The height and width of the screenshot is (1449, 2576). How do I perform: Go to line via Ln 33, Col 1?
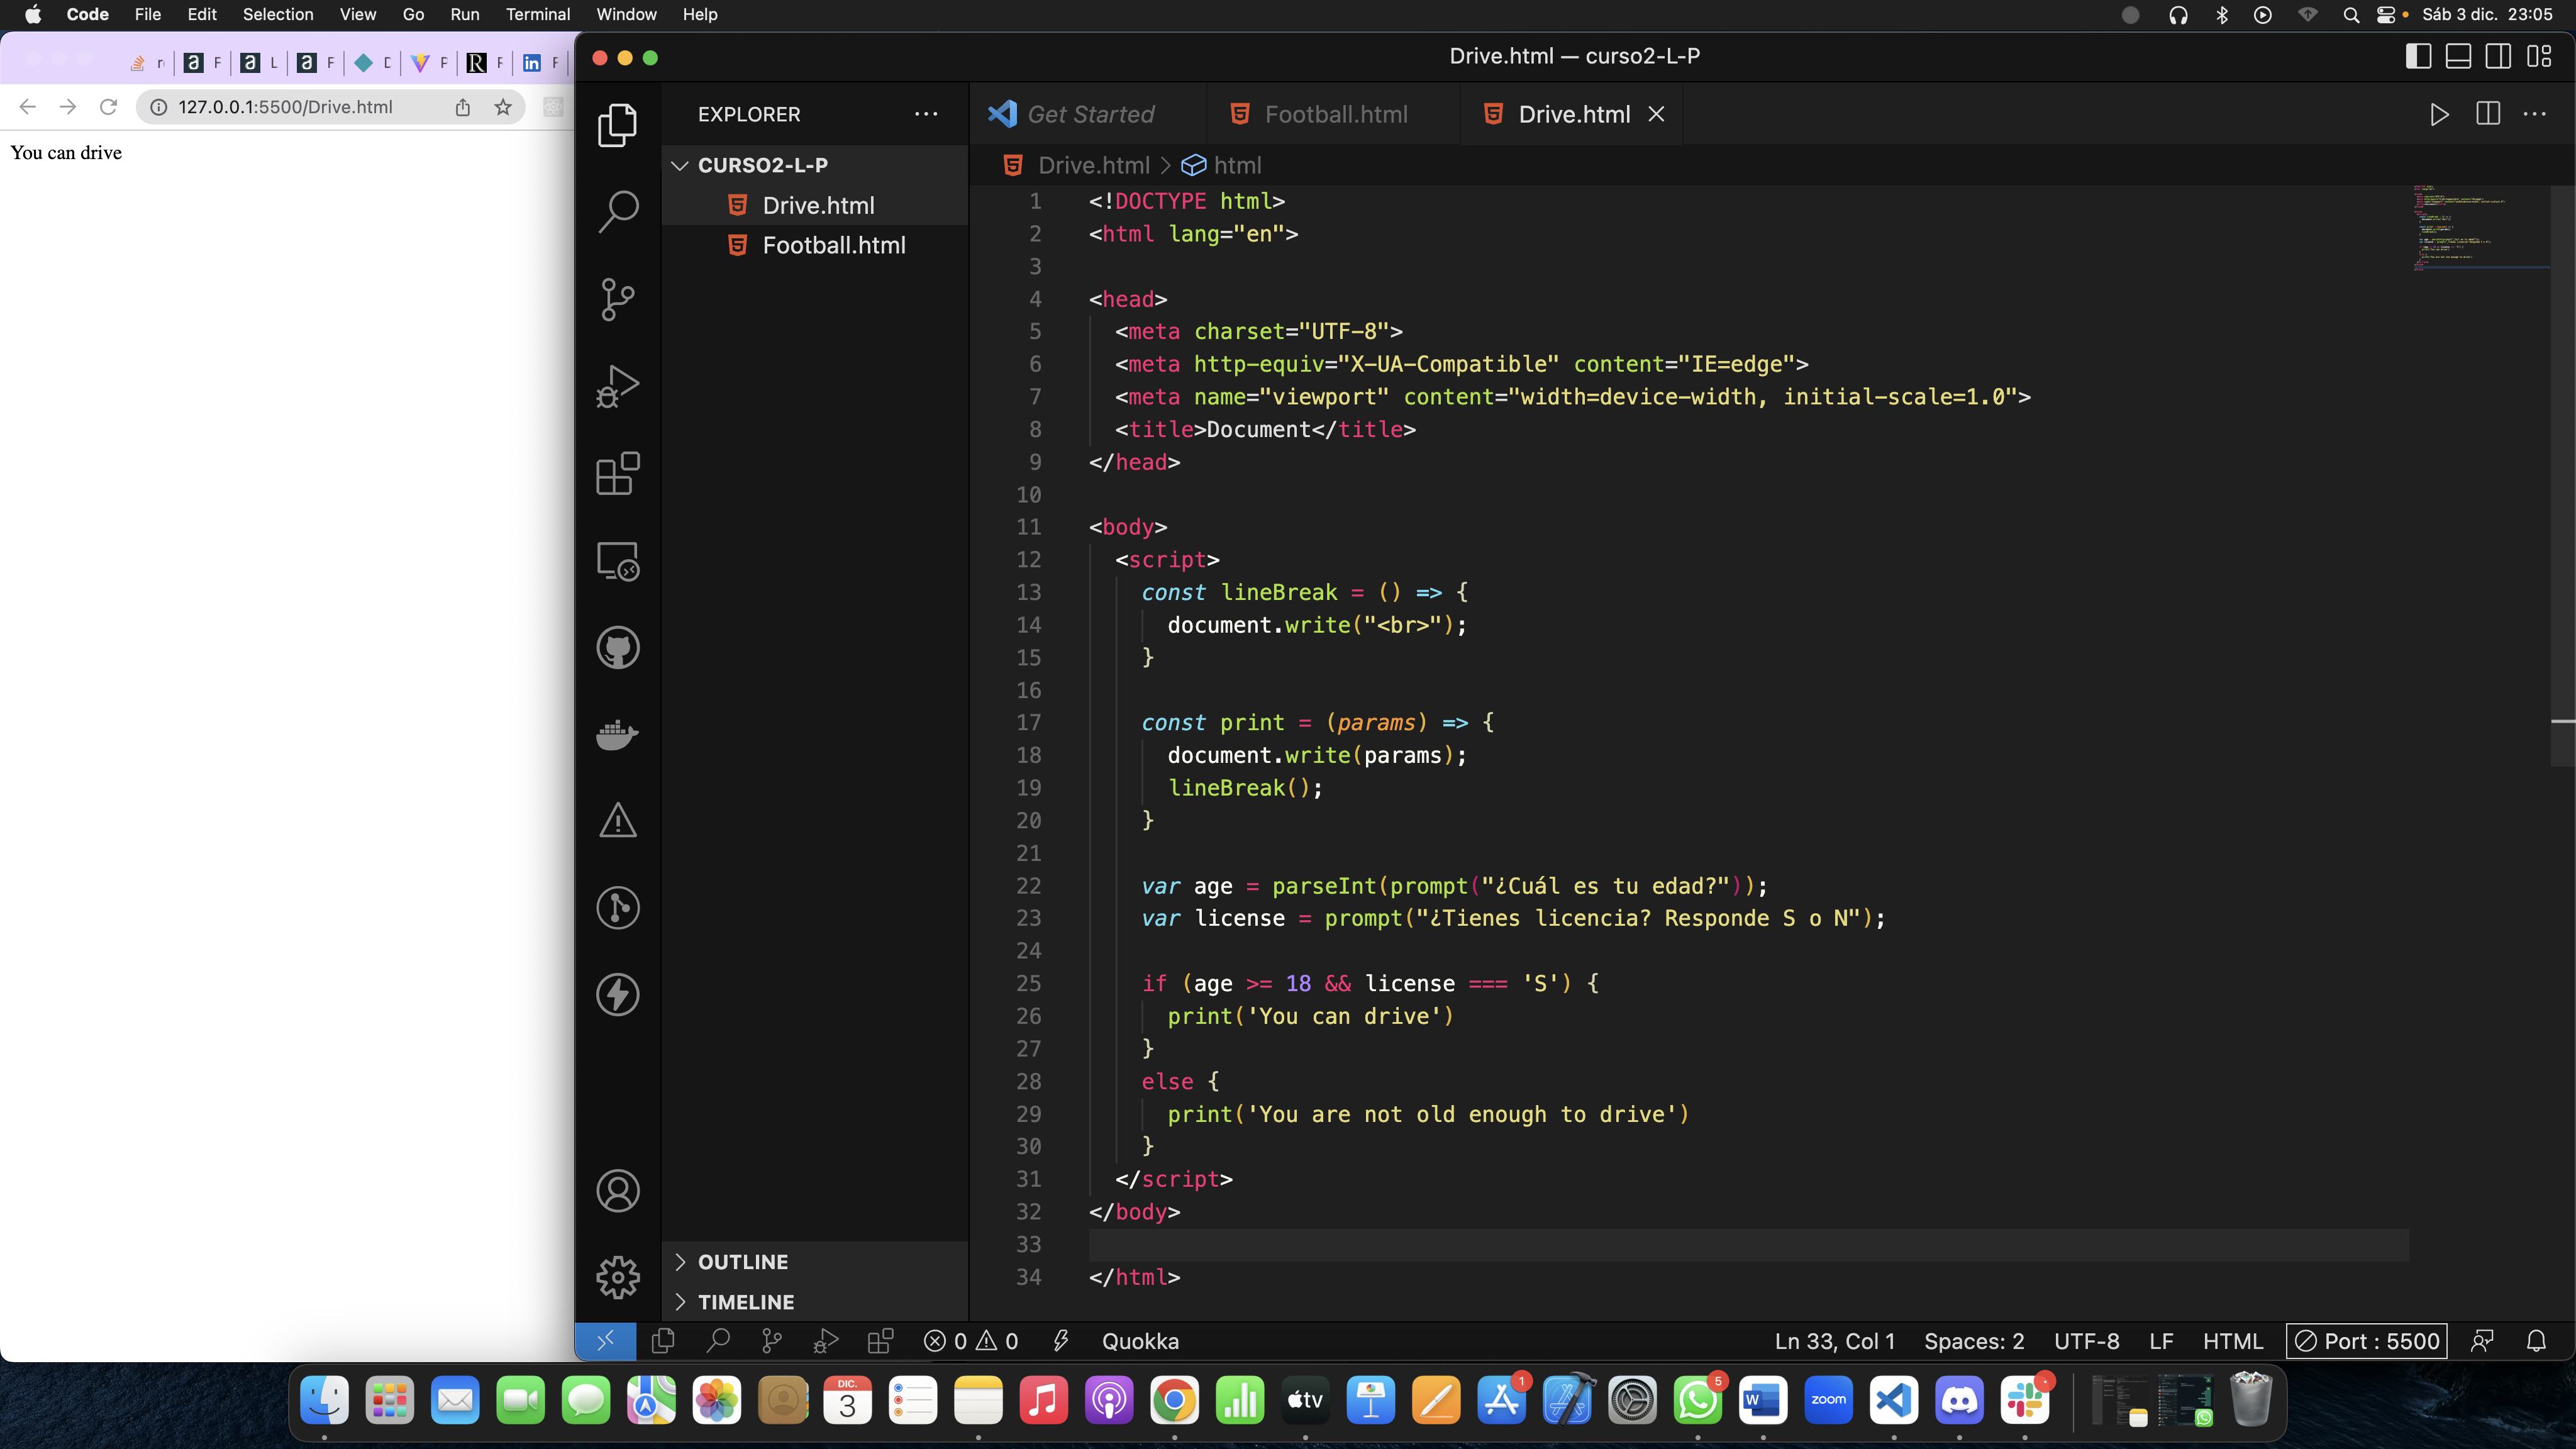(1834, 1341)
